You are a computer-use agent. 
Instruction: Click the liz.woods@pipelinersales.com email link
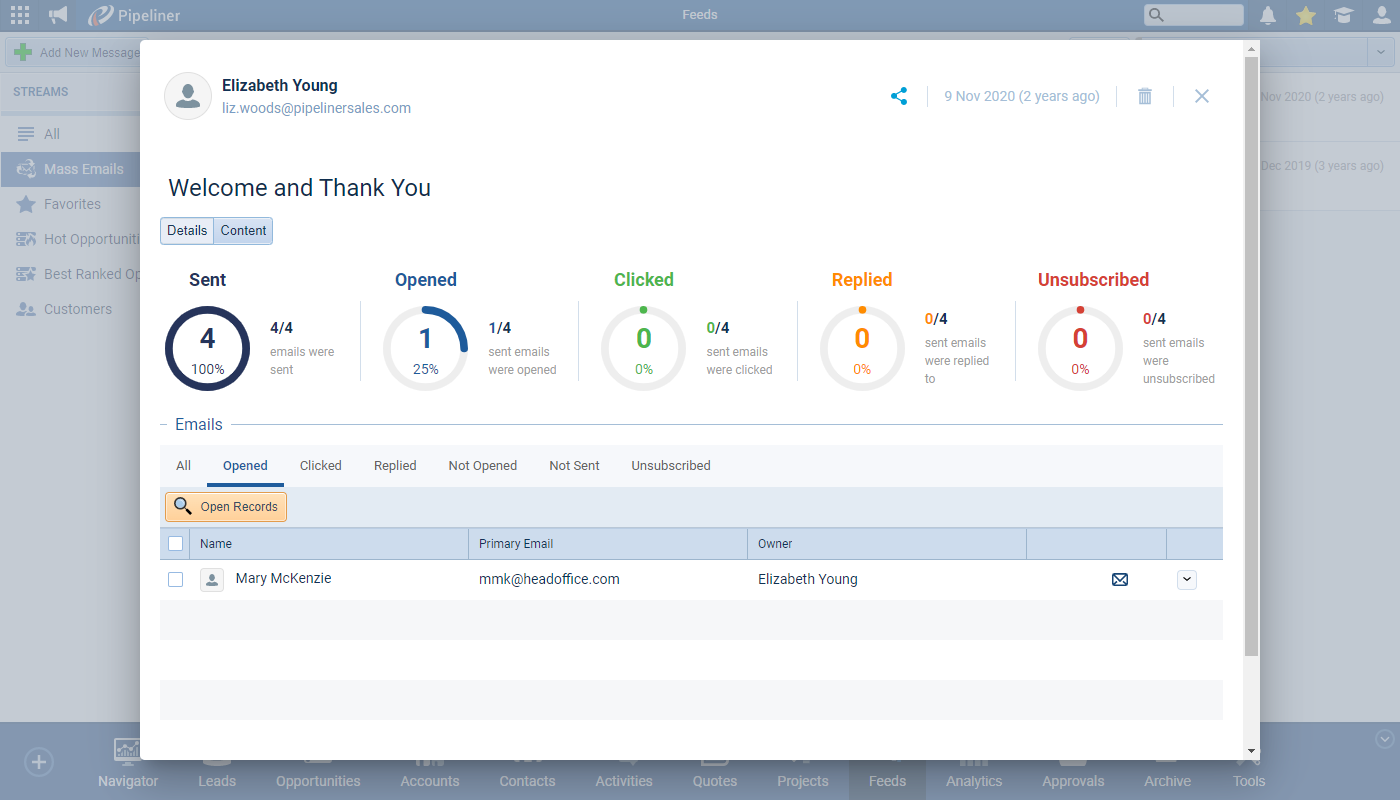(x=316, y=108)
